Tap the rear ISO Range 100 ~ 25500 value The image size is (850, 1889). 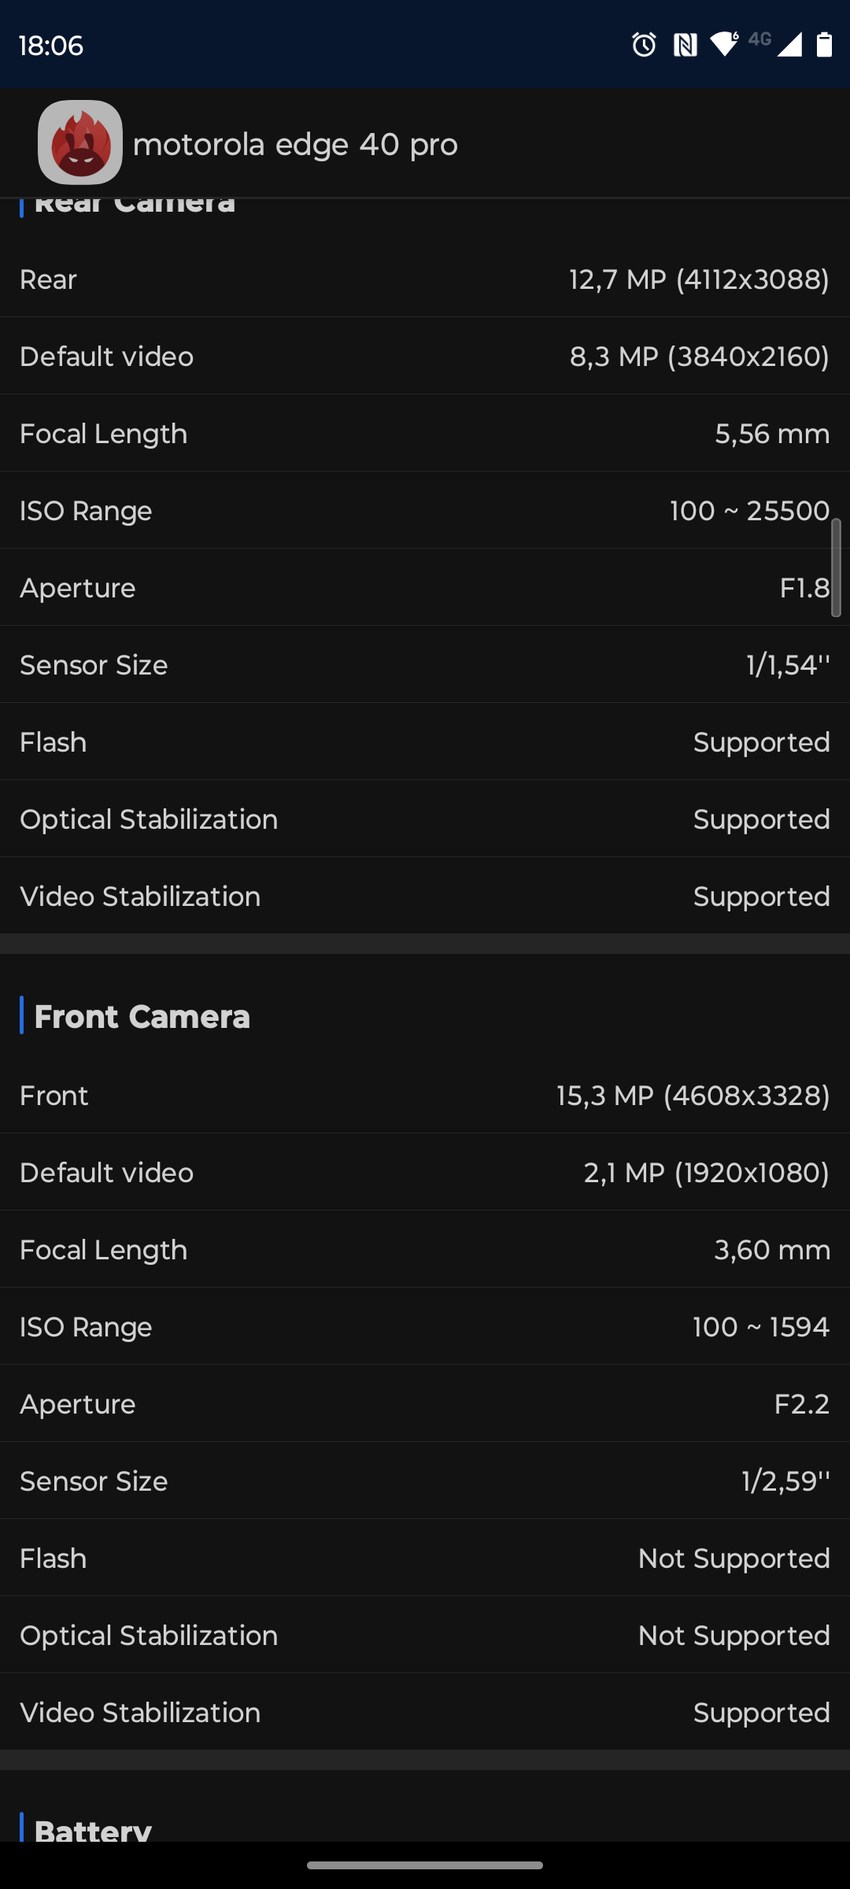749,511
